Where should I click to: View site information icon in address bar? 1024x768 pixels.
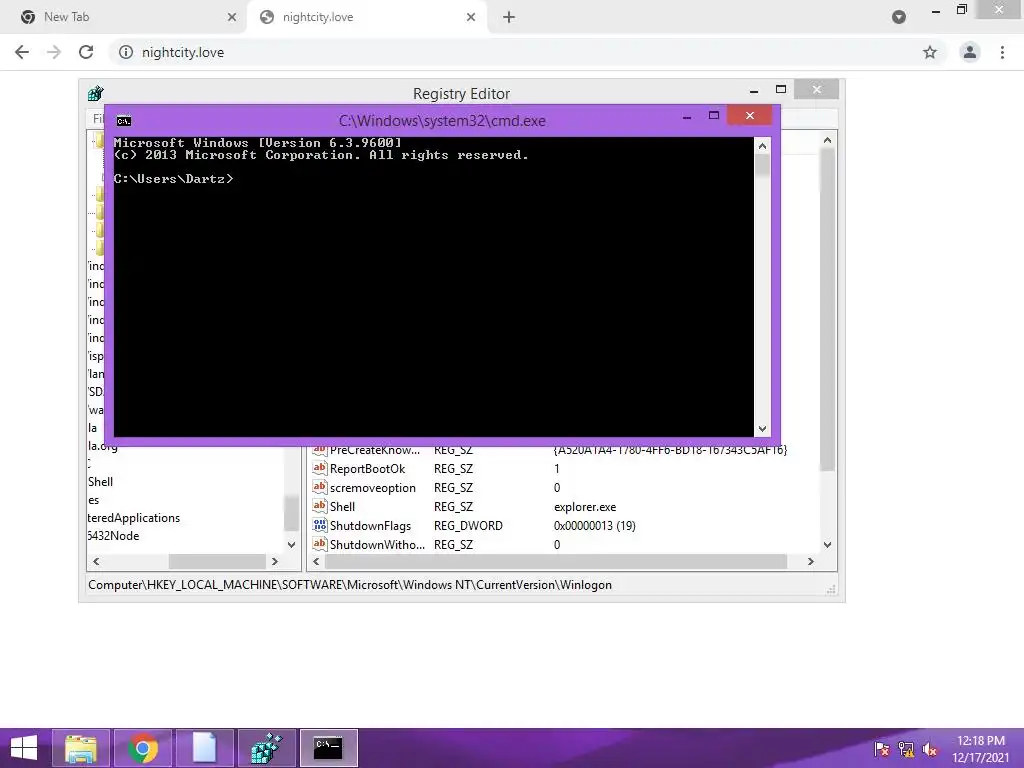point(126,52)
